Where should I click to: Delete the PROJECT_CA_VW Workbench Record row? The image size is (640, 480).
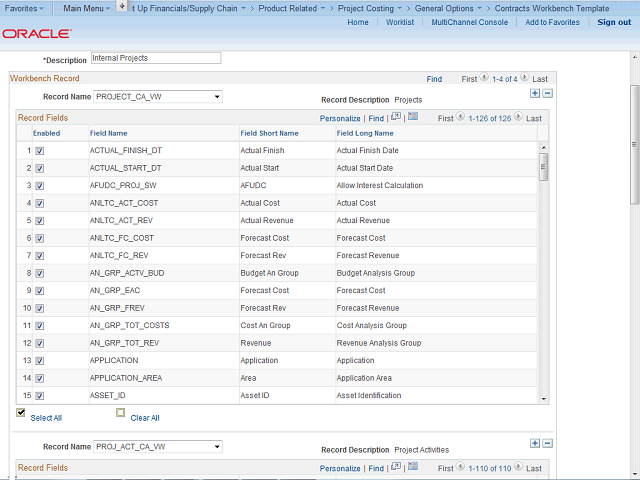(x=548, y=93)
